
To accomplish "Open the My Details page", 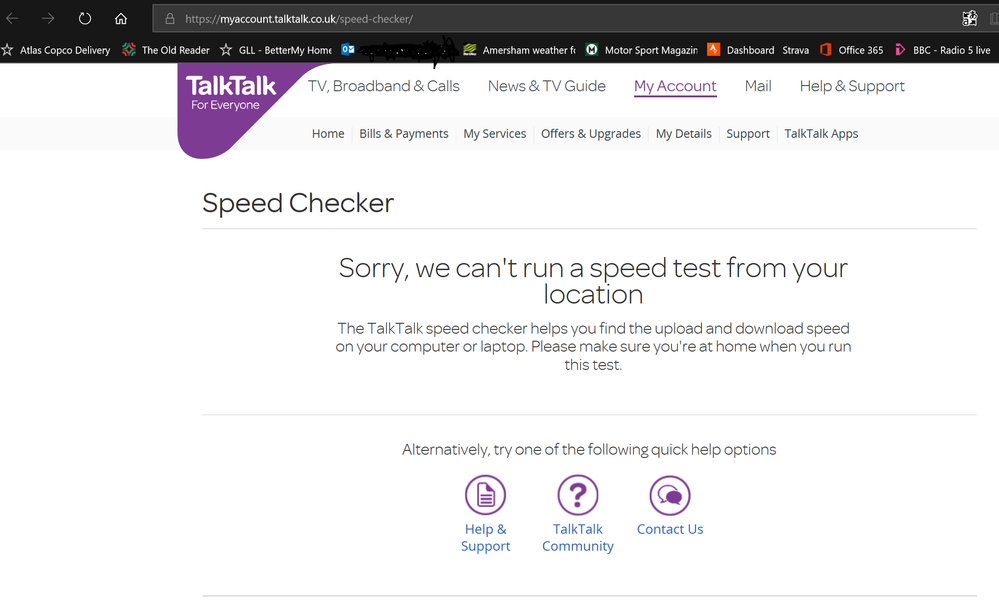I will (x=684, y=134).
